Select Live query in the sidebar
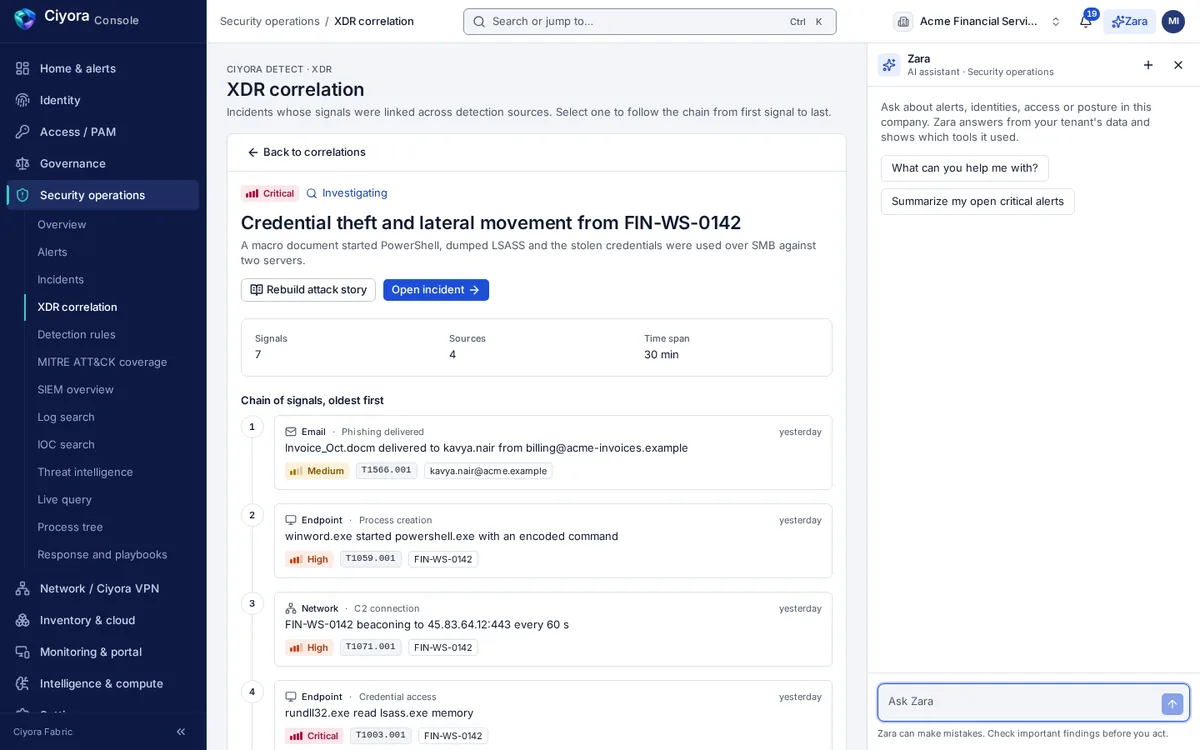The height and width of the screenshot is (750, 1200). point(65,500)
